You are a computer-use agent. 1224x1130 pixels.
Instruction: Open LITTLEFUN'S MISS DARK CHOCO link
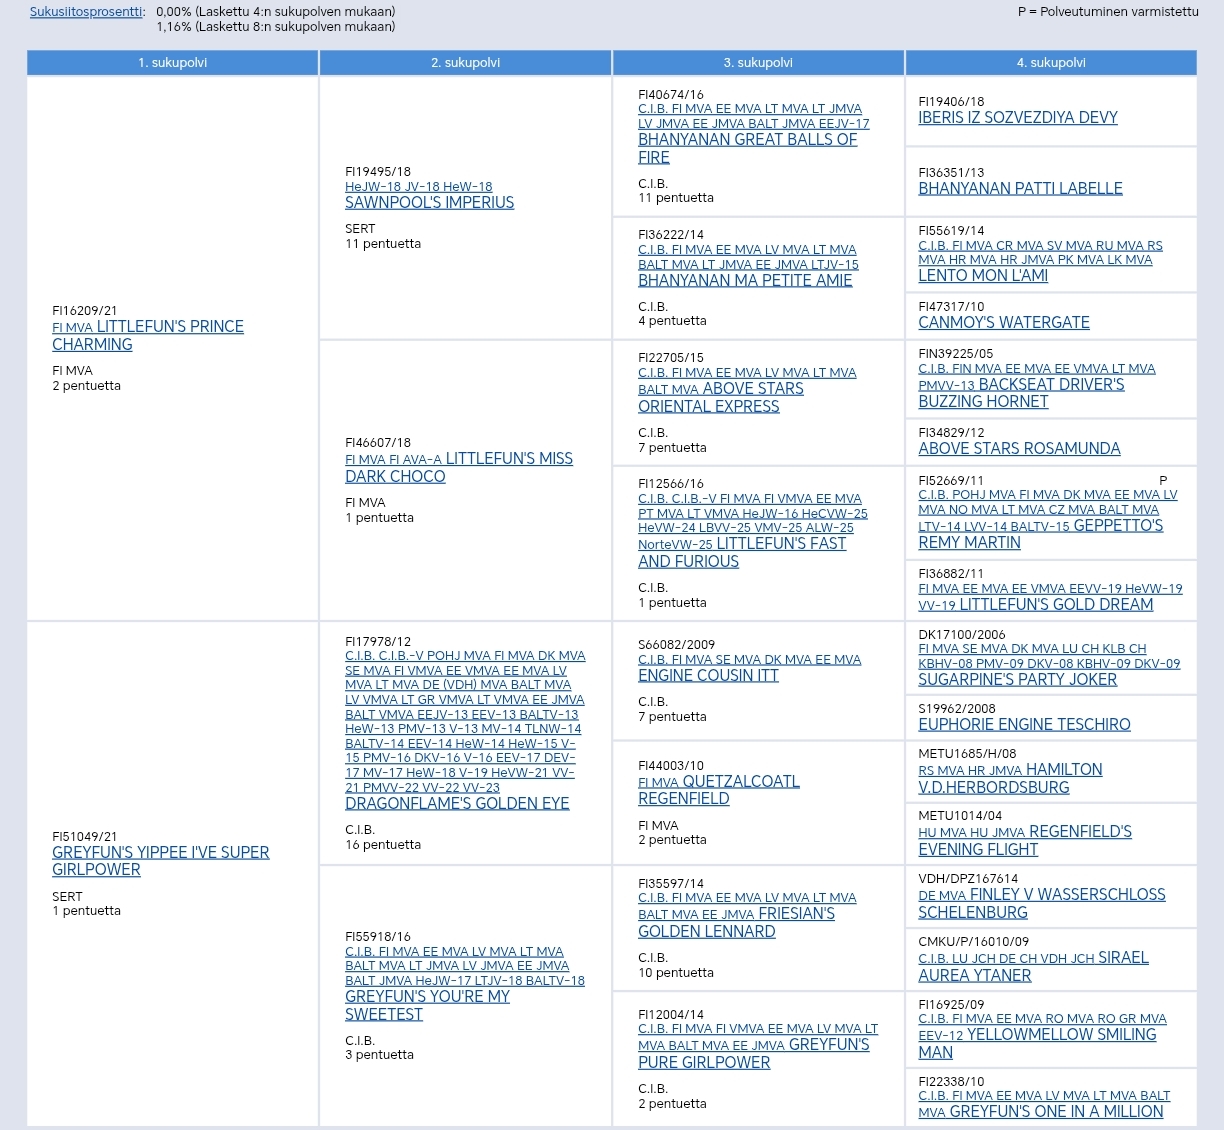coord(508,459)
